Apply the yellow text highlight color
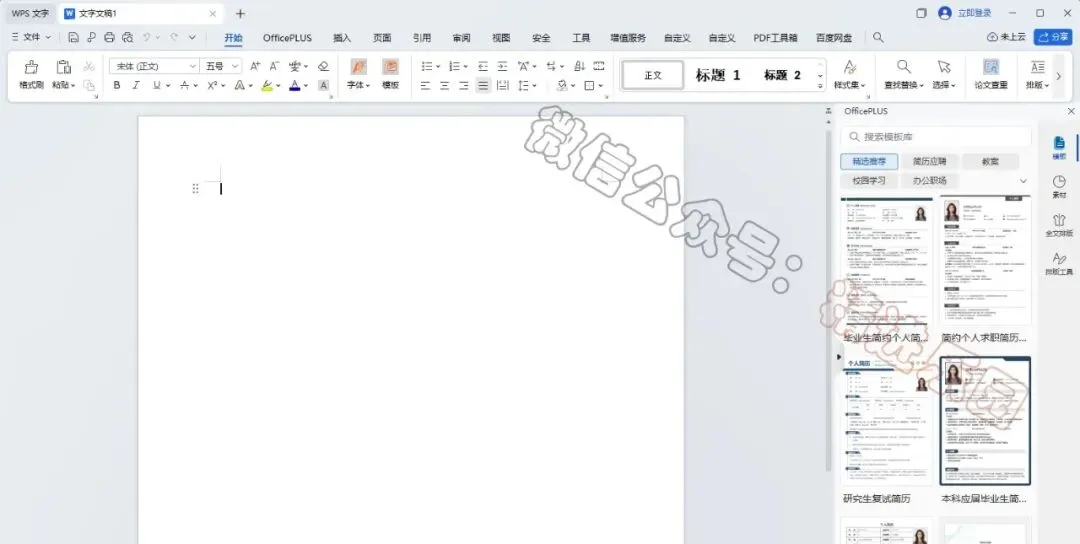The height and width of the screenshot is (544, 1080). click(x=267, y=85)
